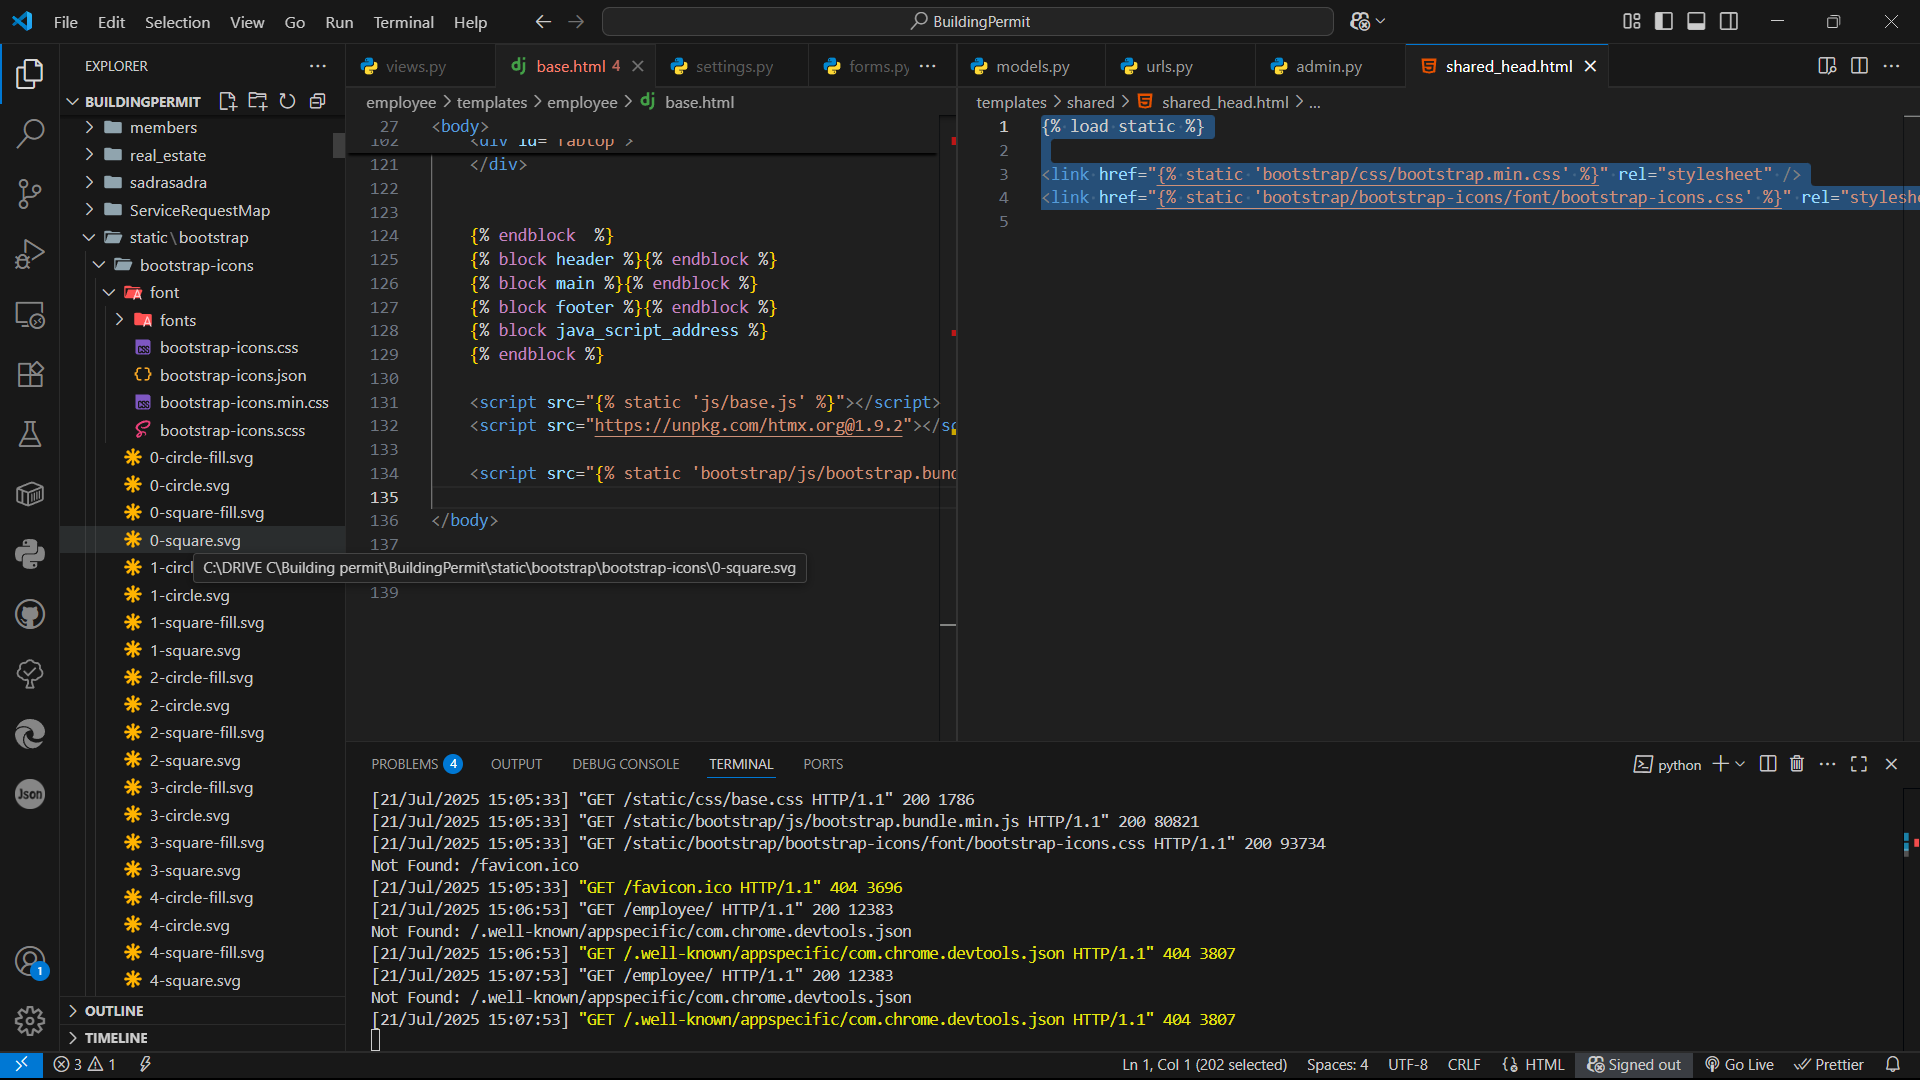The height and width of the screenshot is (1080, 1920).
Task: Open GitHub view in activity bar
Action: (30, 614)
